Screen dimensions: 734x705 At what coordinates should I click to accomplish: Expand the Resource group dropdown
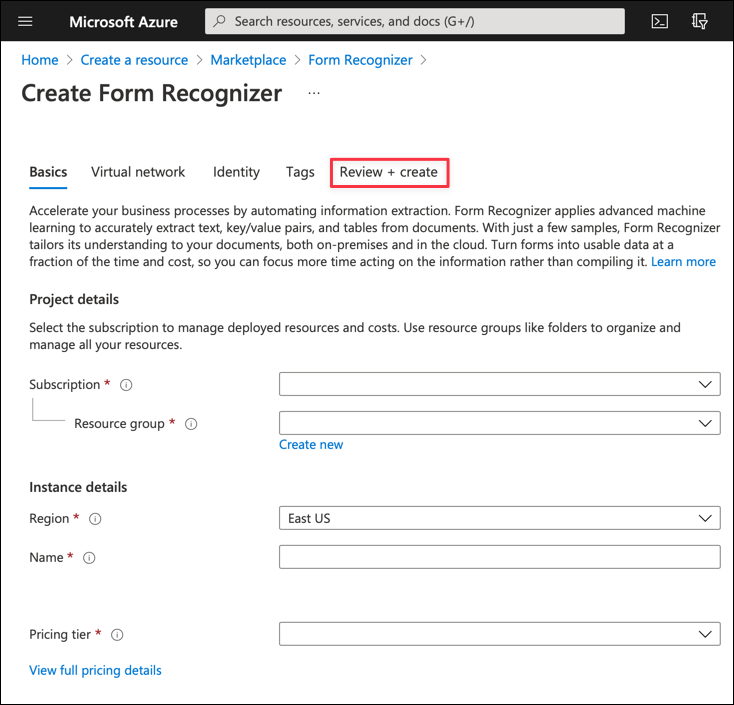coord(499,423)
